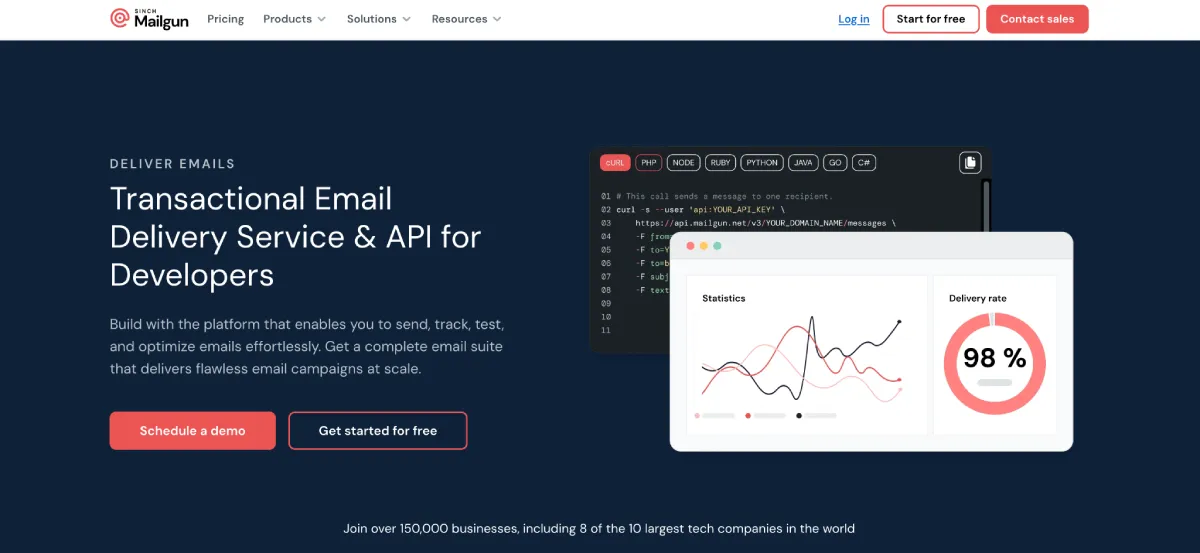
Task: Copy code with the clipboard icon
Action: [970, 163]
